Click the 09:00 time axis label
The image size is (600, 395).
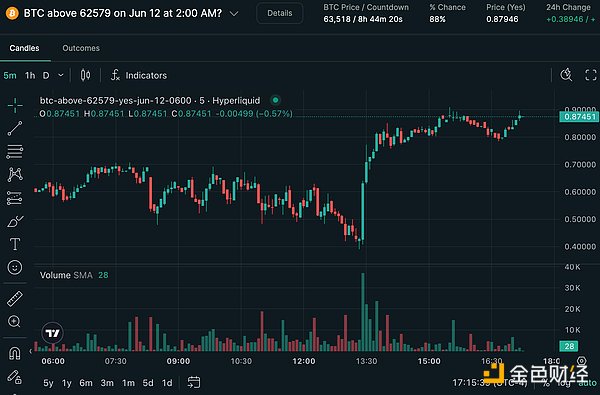point(178,361)
